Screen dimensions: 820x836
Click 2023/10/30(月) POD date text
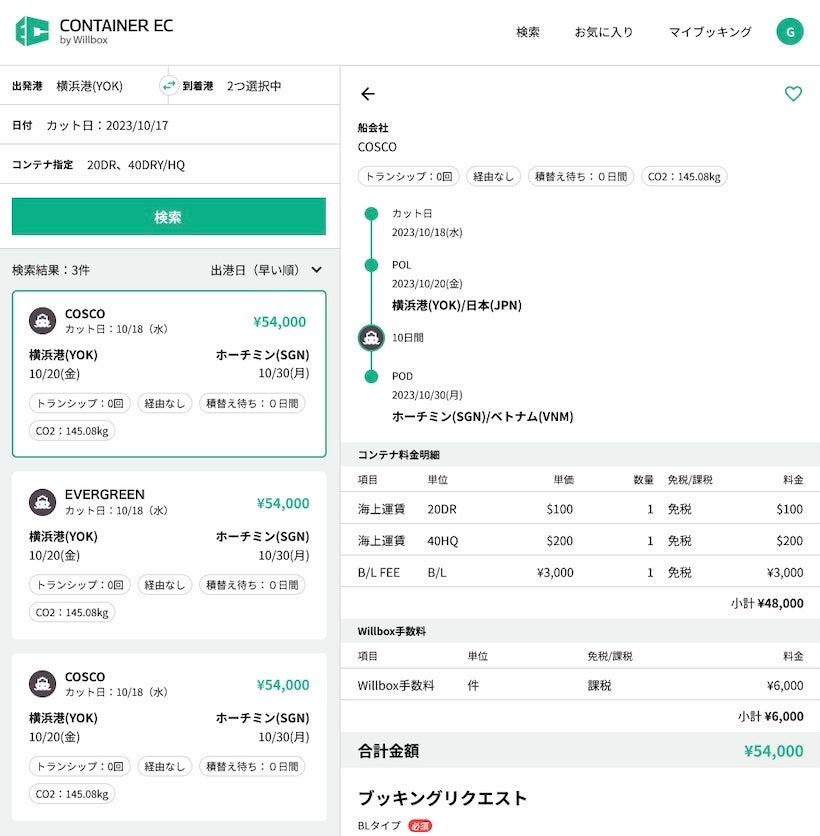tap(427, 395)
